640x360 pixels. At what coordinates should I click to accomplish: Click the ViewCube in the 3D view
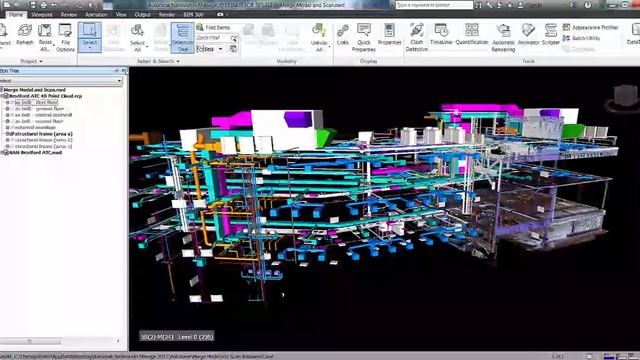pos(625,97)
